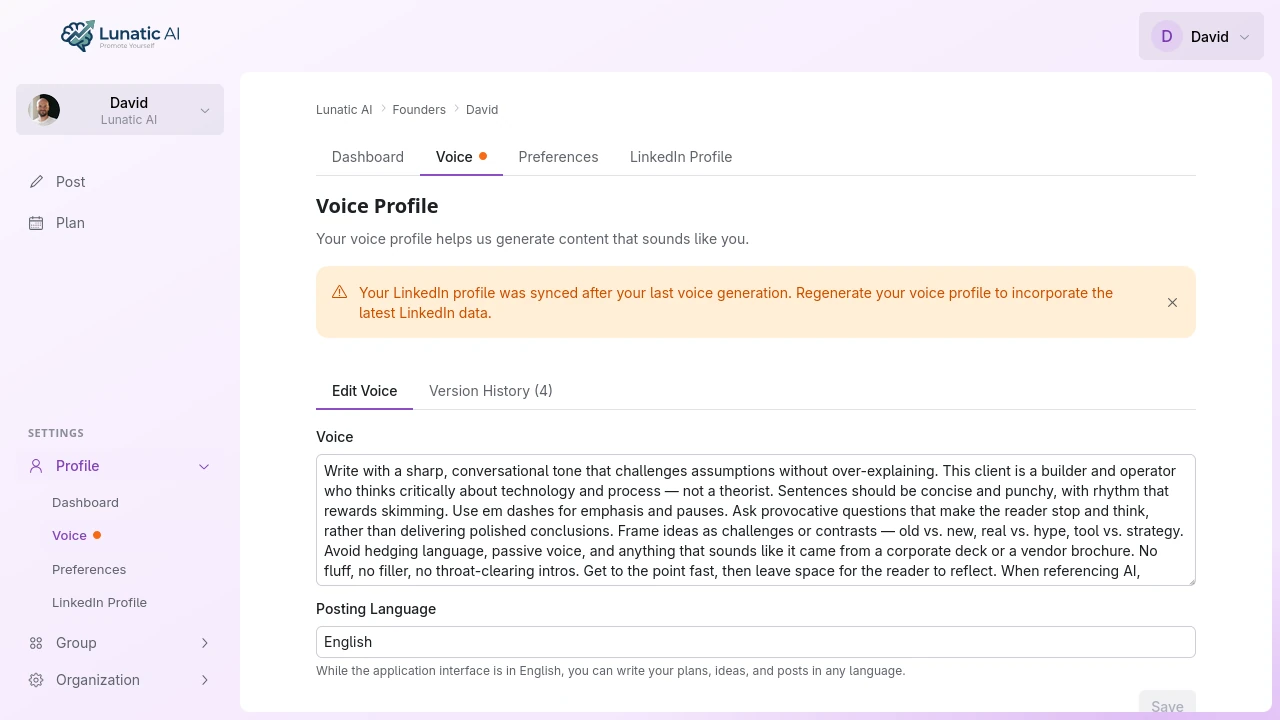This screenshot has height=720, width=1280.
Task: Click the Lunatic AI logo
Action: (120, 36)
